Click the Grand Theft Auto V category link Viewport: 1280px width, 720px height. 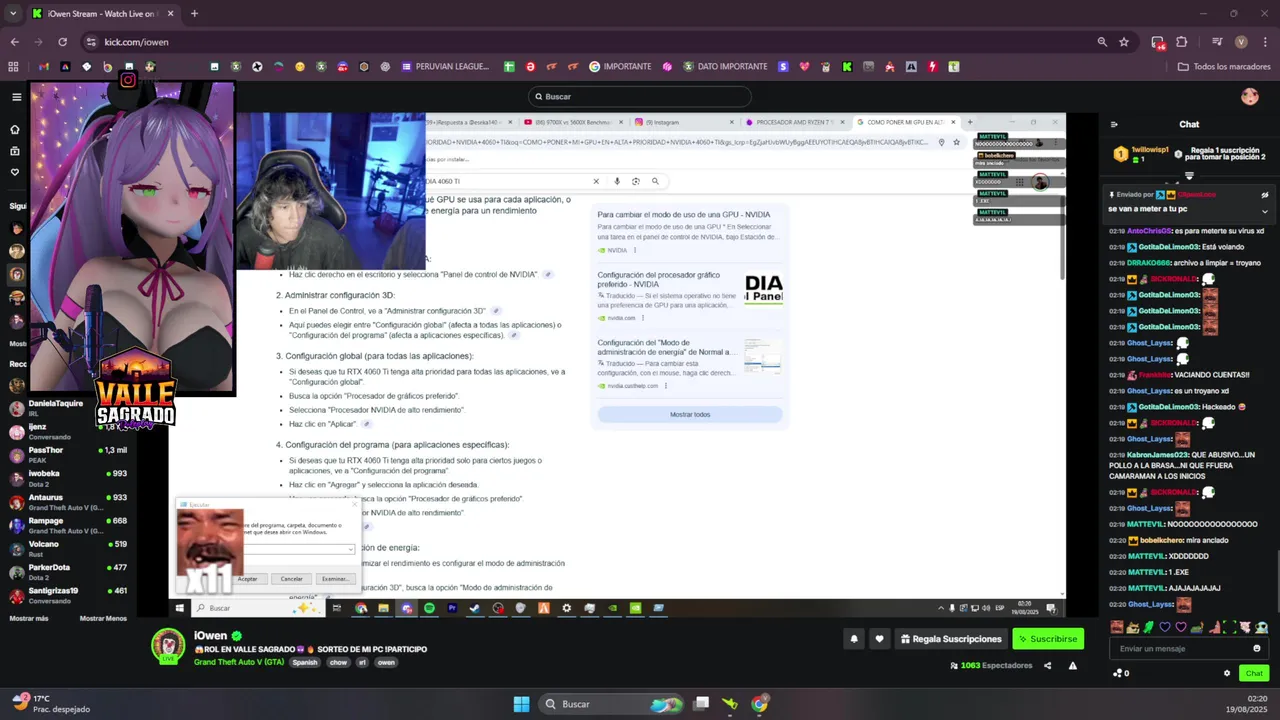coord(239,663)
